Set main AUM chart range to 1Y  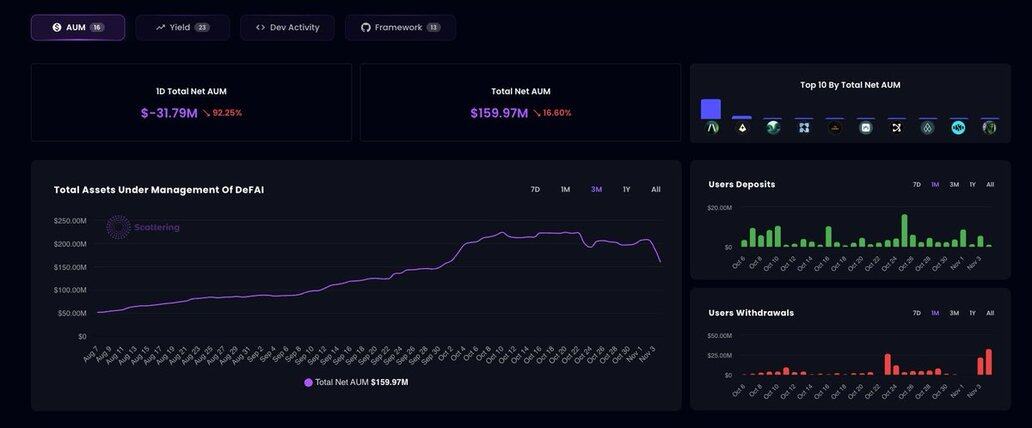[626, 189]
